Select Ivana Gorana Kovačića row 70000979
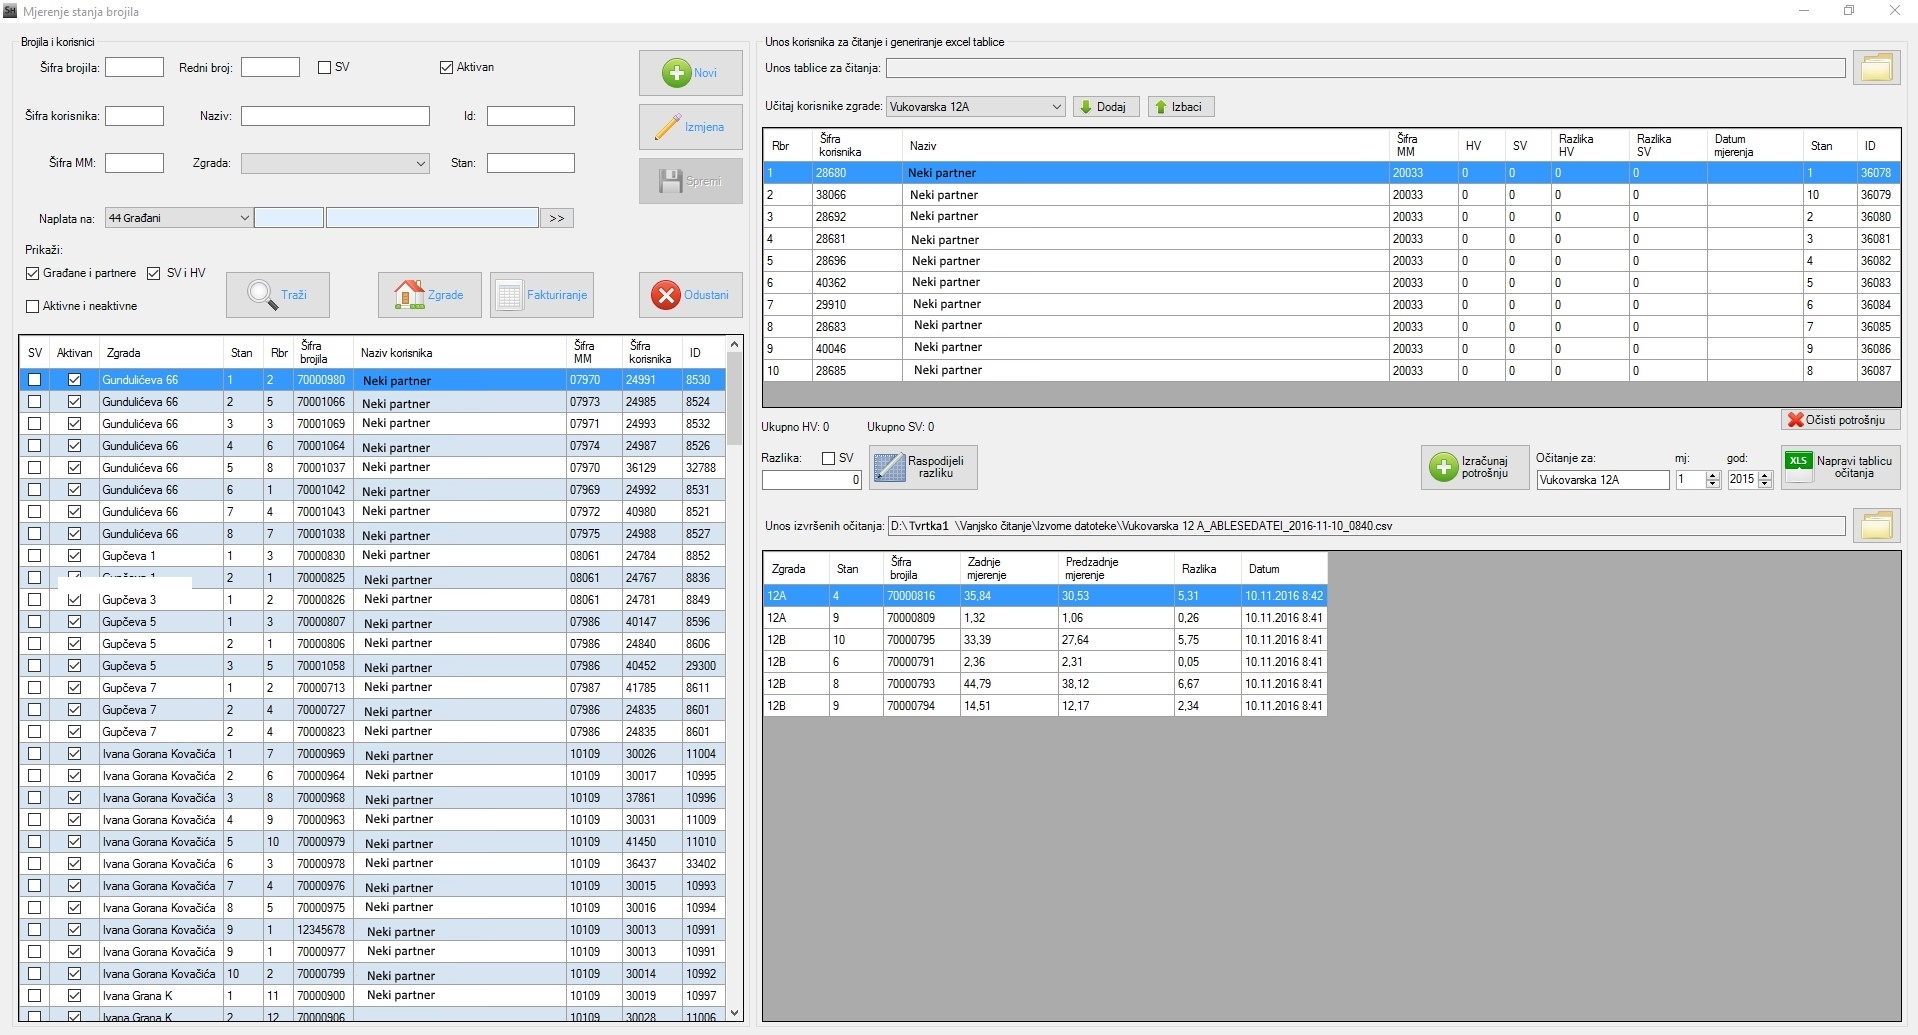This screenshot has height=1035, width=1918. tap(373, 842)
